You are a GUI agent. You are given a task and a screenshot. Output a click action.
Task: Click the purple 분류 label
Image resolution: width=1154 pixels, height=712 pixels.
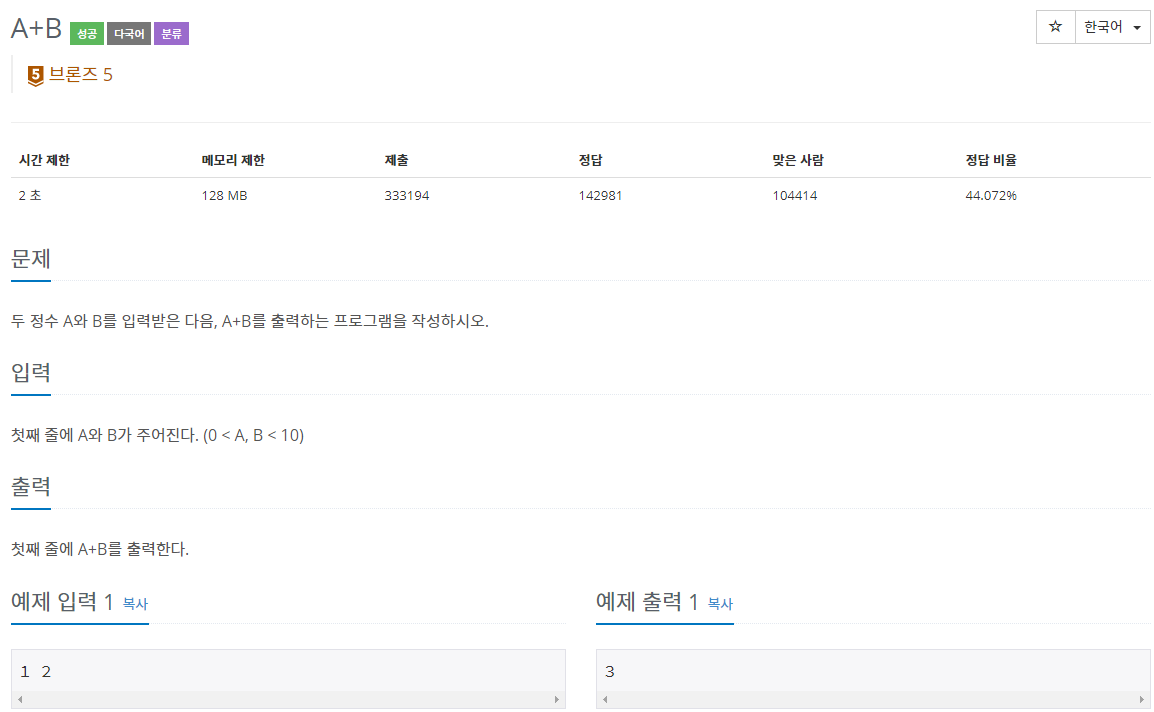pos(171,34)
